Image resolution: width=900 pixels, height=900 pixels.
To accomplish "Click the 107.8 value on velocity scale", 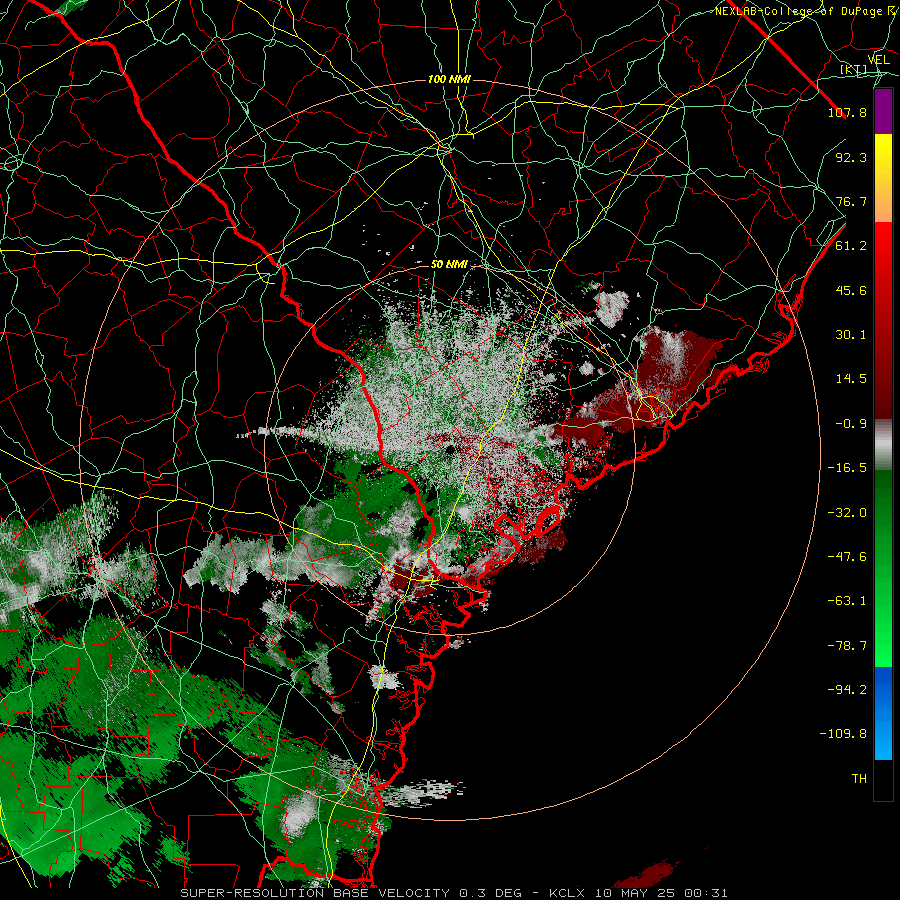I will 847,112.
